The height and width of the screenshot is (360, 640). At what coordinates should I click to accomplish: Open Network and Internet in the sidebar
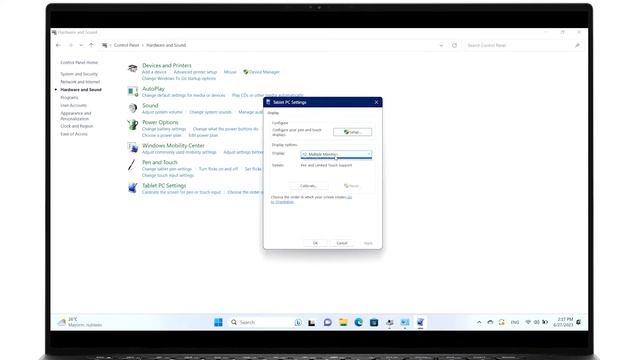(80, 82)
